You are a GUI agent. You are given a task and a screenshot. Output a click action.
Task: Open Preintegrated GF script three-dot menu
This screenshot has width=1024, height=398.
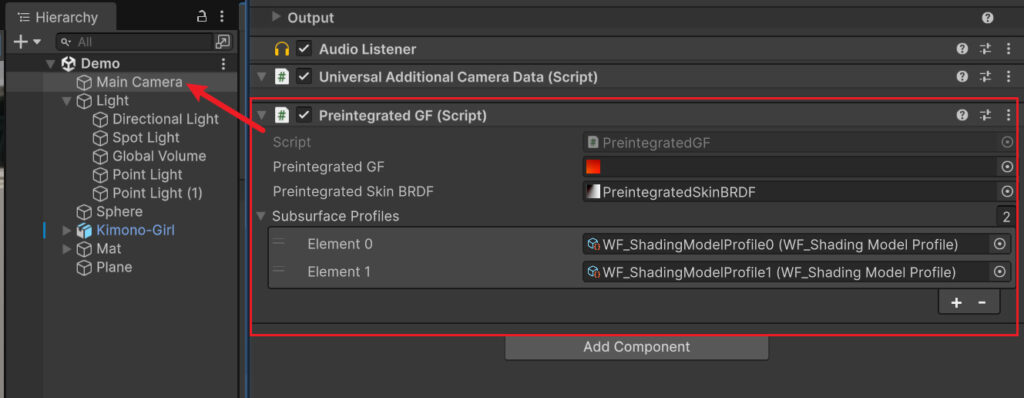1008,116
